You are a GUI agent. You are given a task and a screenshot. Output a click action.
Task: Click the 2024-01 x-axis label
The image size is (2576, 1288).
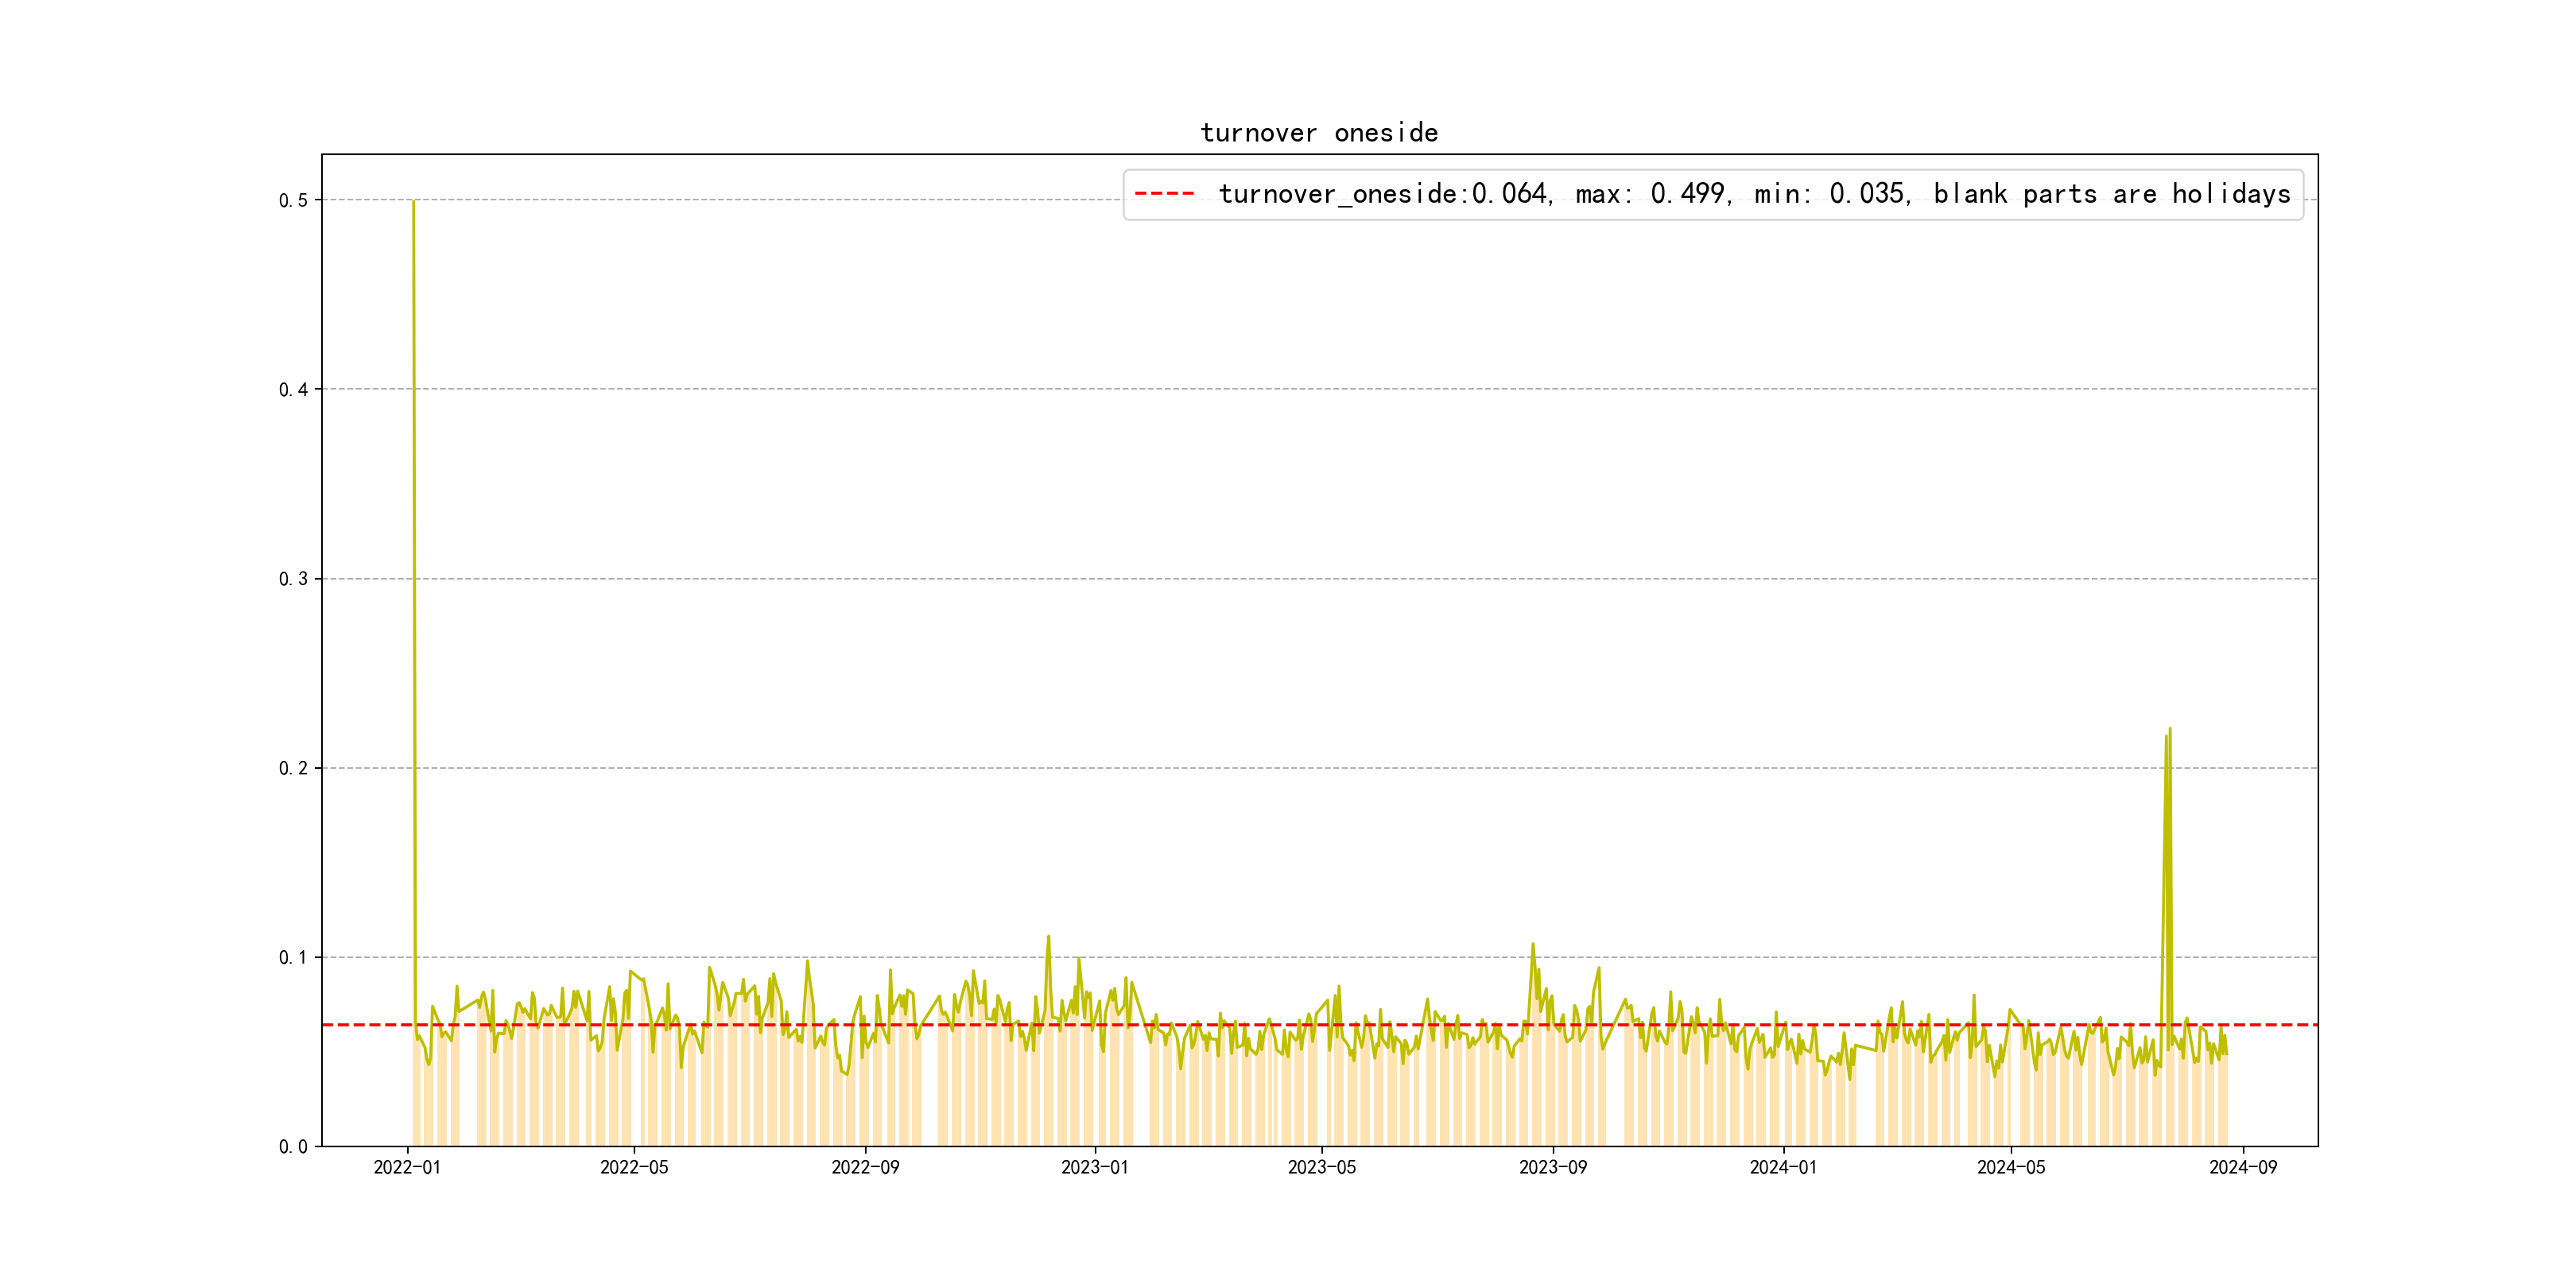pyautogui.click(x=1783, y=1168)
